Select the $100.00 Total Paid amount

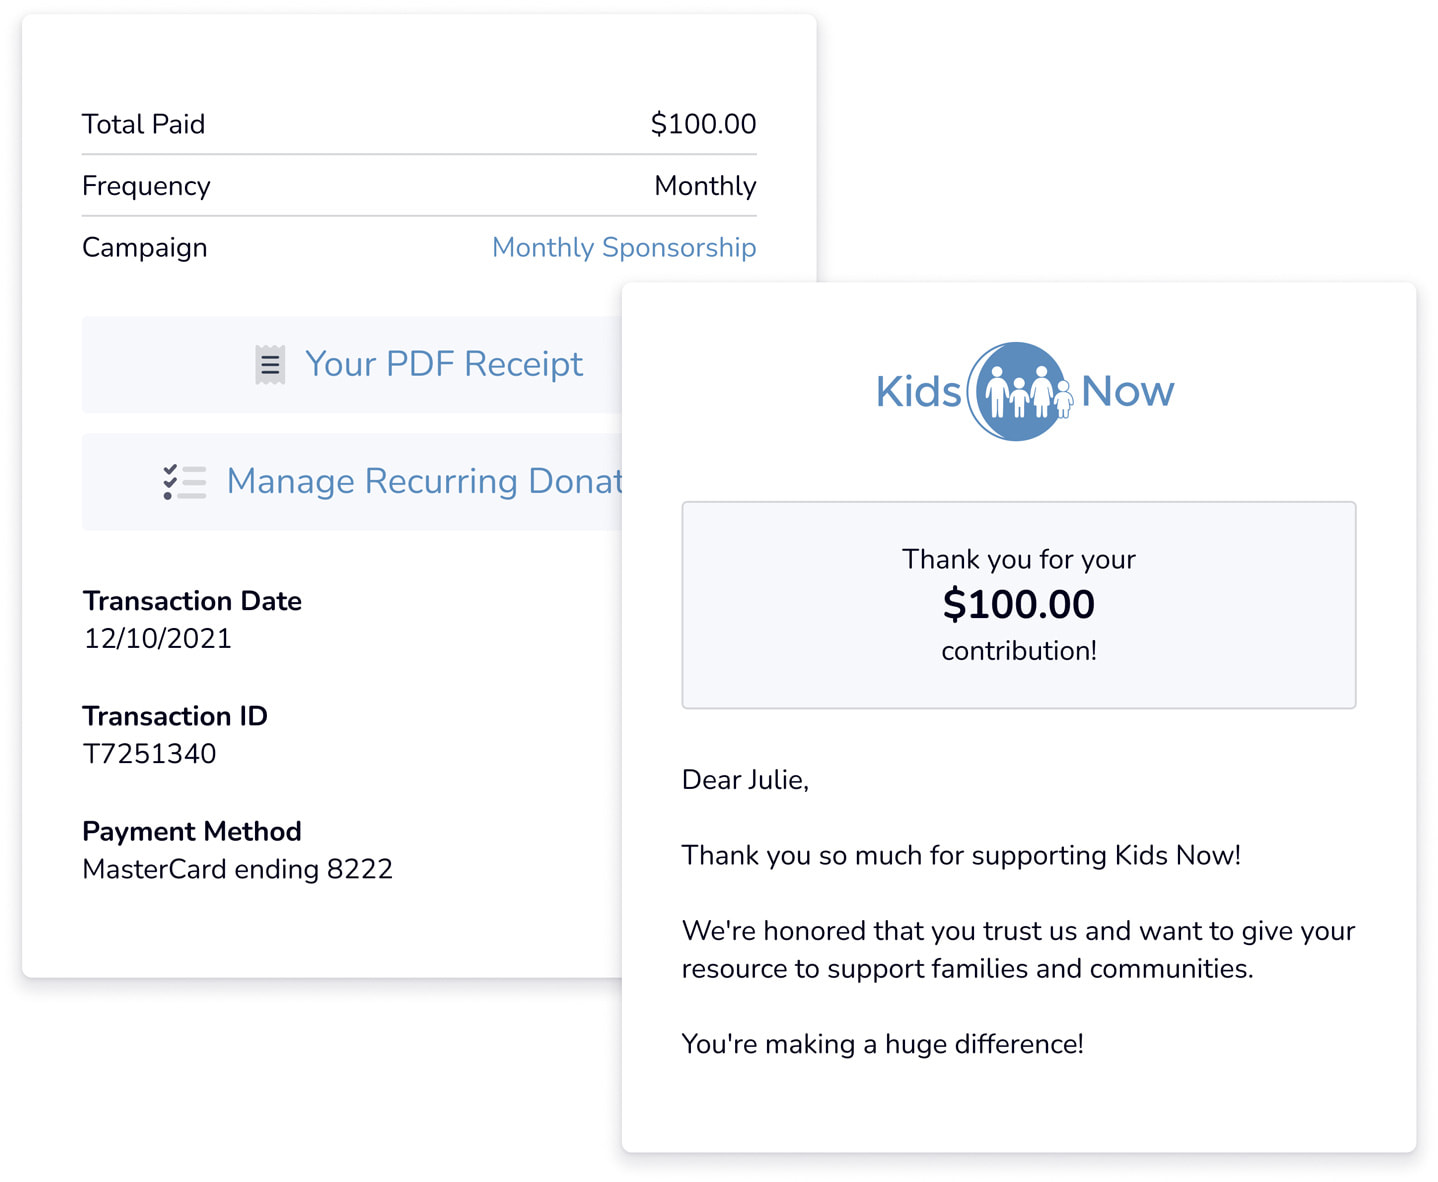click(x=703, y=124)
